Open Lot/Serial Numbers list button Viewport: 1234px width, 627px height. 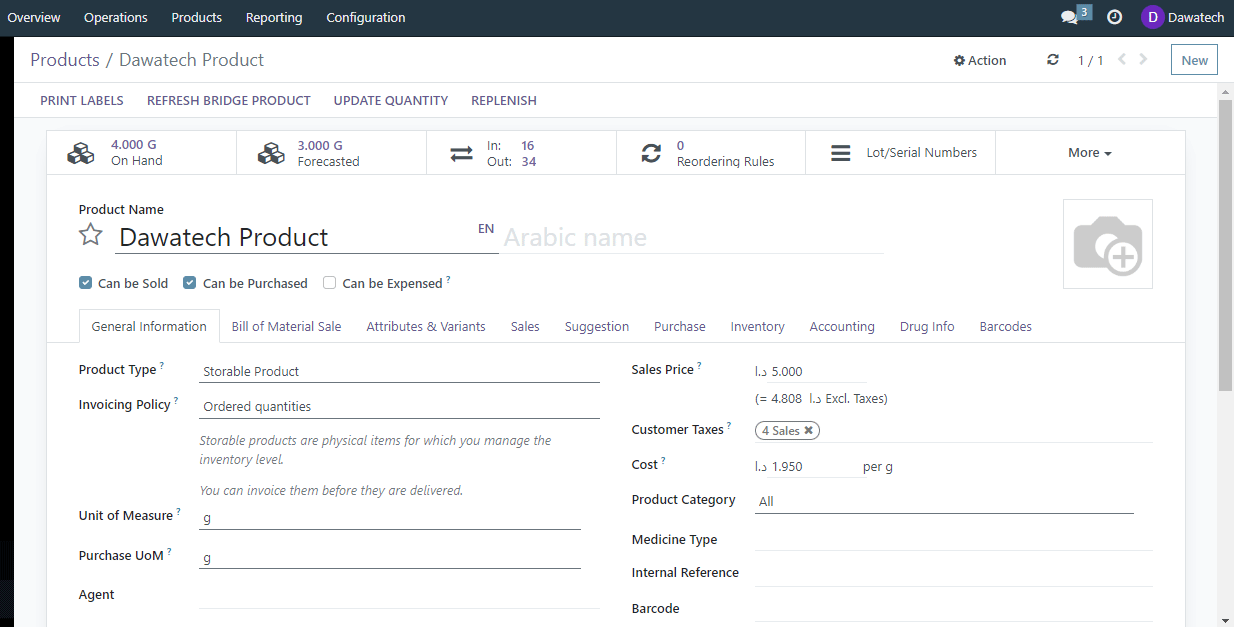click(x=900, y=152)
